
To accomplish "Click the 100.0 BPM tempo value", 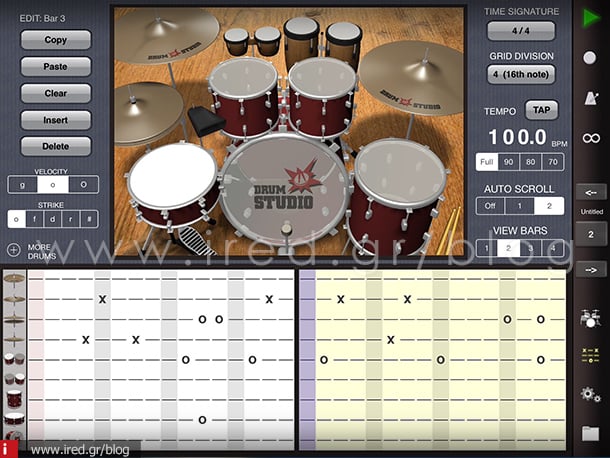I will (x=517, y=137).
